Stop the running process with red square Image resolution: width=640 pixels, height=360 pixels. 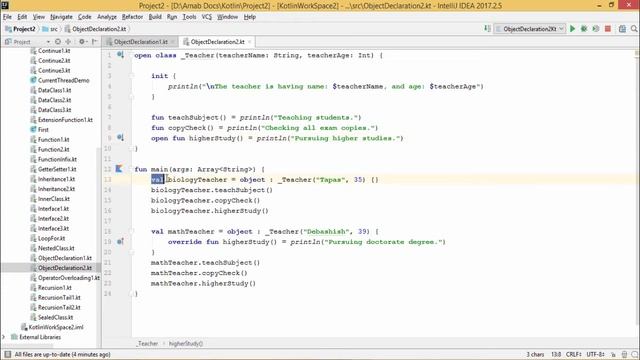point(608,29)
